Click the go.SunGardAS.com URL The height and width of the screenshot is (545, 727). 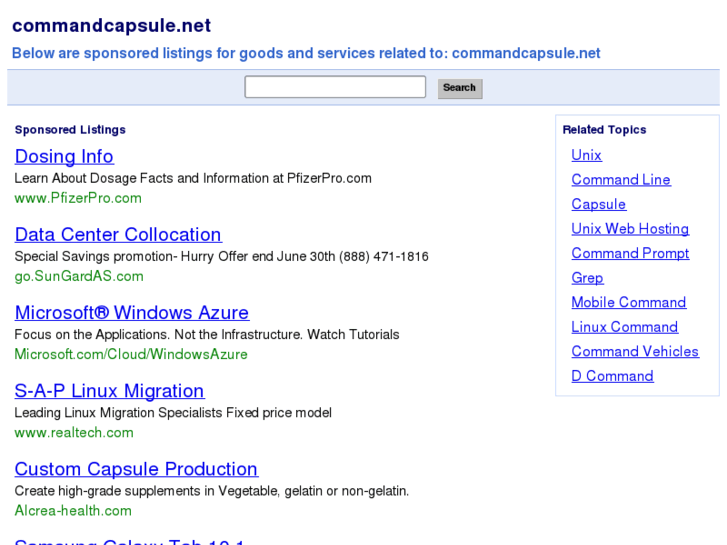click(79, 276)
